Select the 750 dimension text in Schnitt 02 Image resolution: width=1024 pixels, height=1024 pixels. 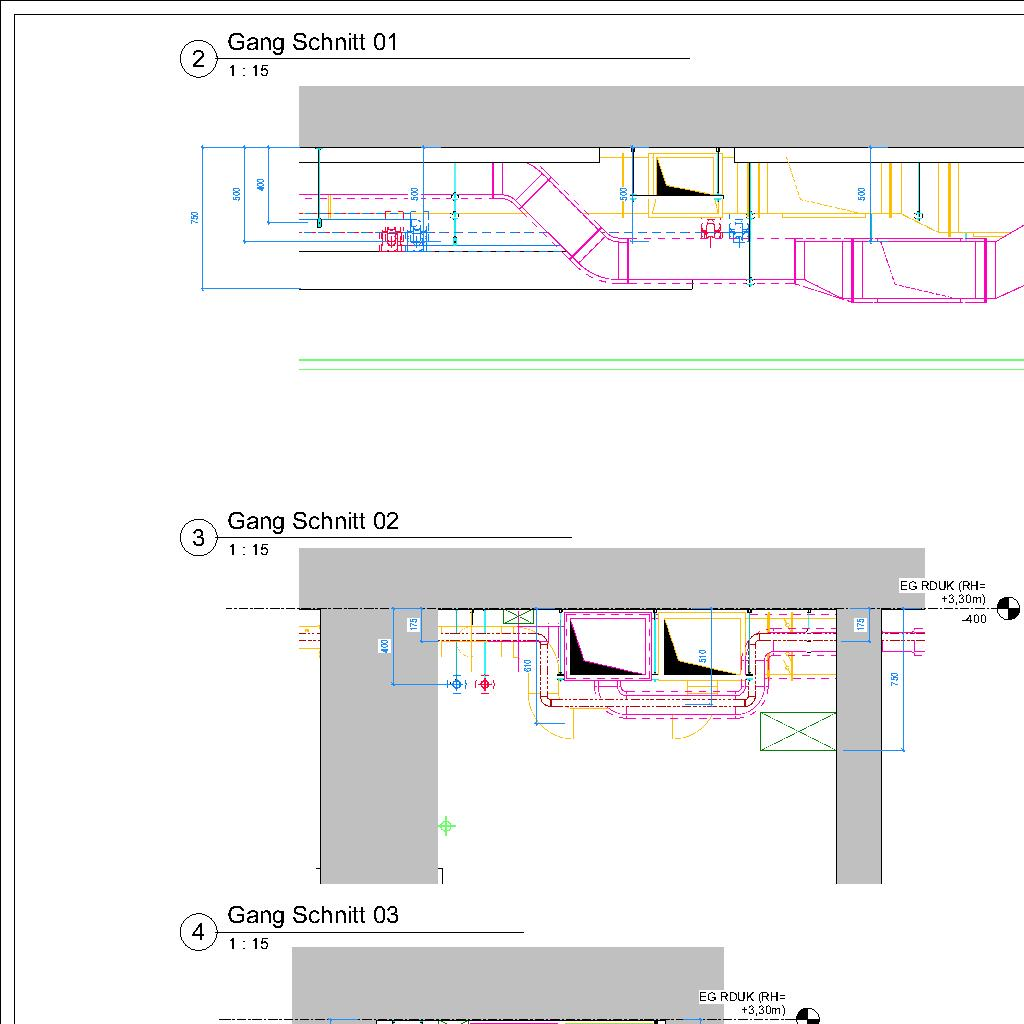(x=895, y=679)
